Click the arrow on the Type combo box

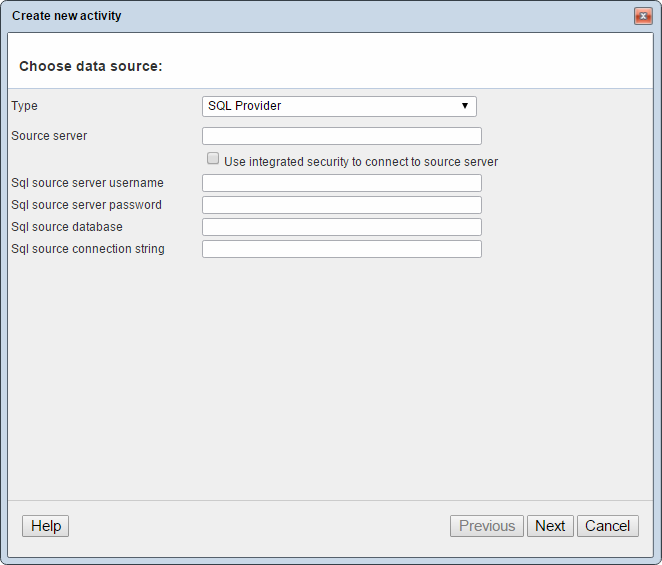(x=465, y=106)
